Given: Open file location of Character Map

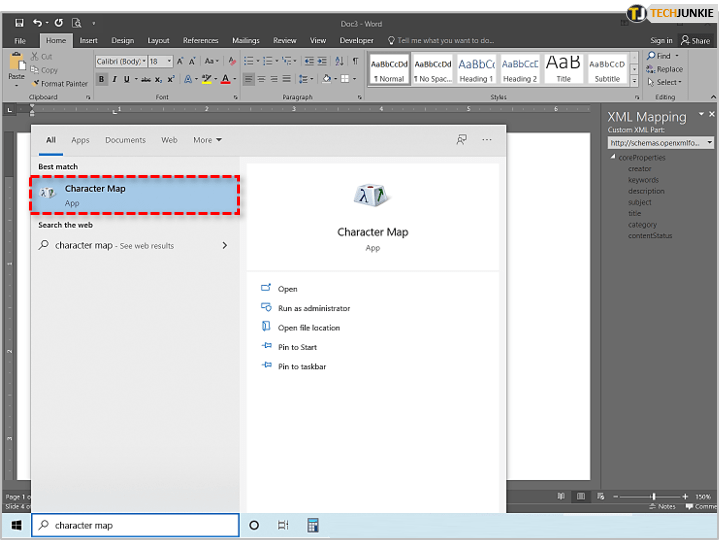Looking at the screenshot, I should click(308, 328).
